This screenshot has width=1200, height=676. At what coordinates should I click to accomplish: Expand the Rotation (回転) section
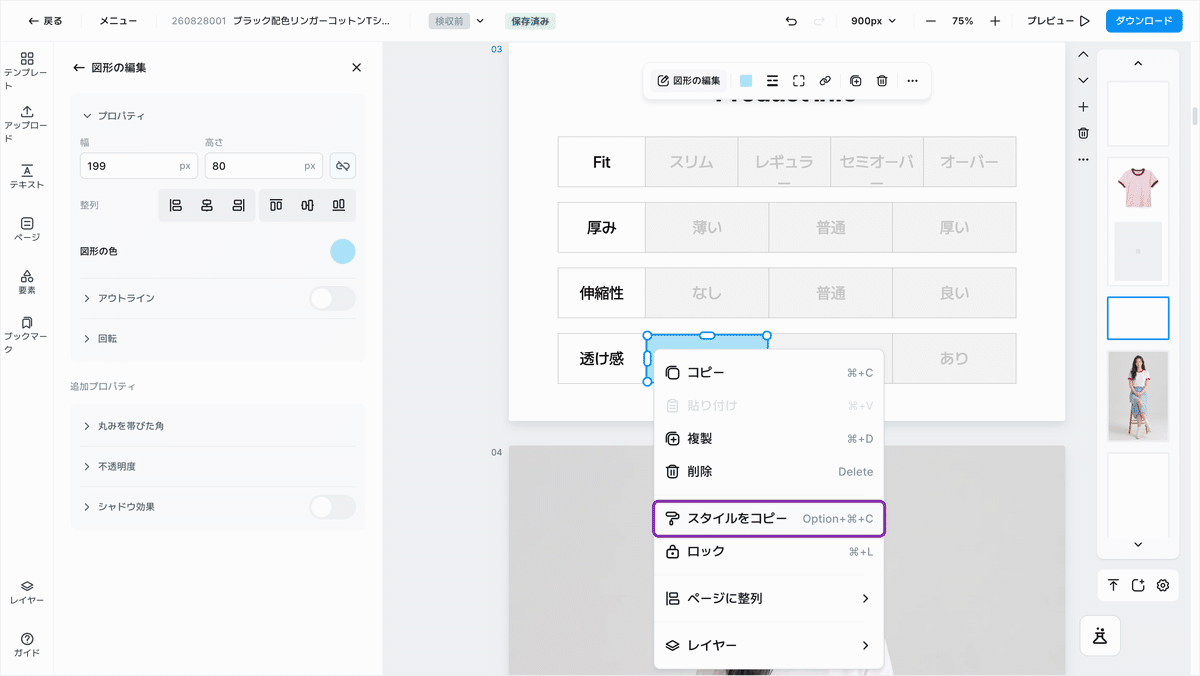click(x=87, y=339)
